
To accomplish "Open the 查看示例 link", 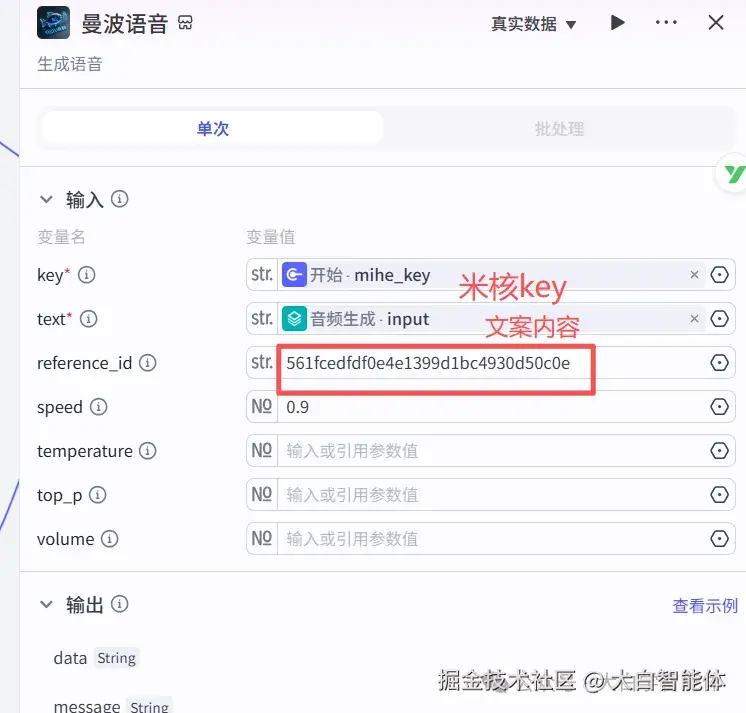I will (705, 606).
